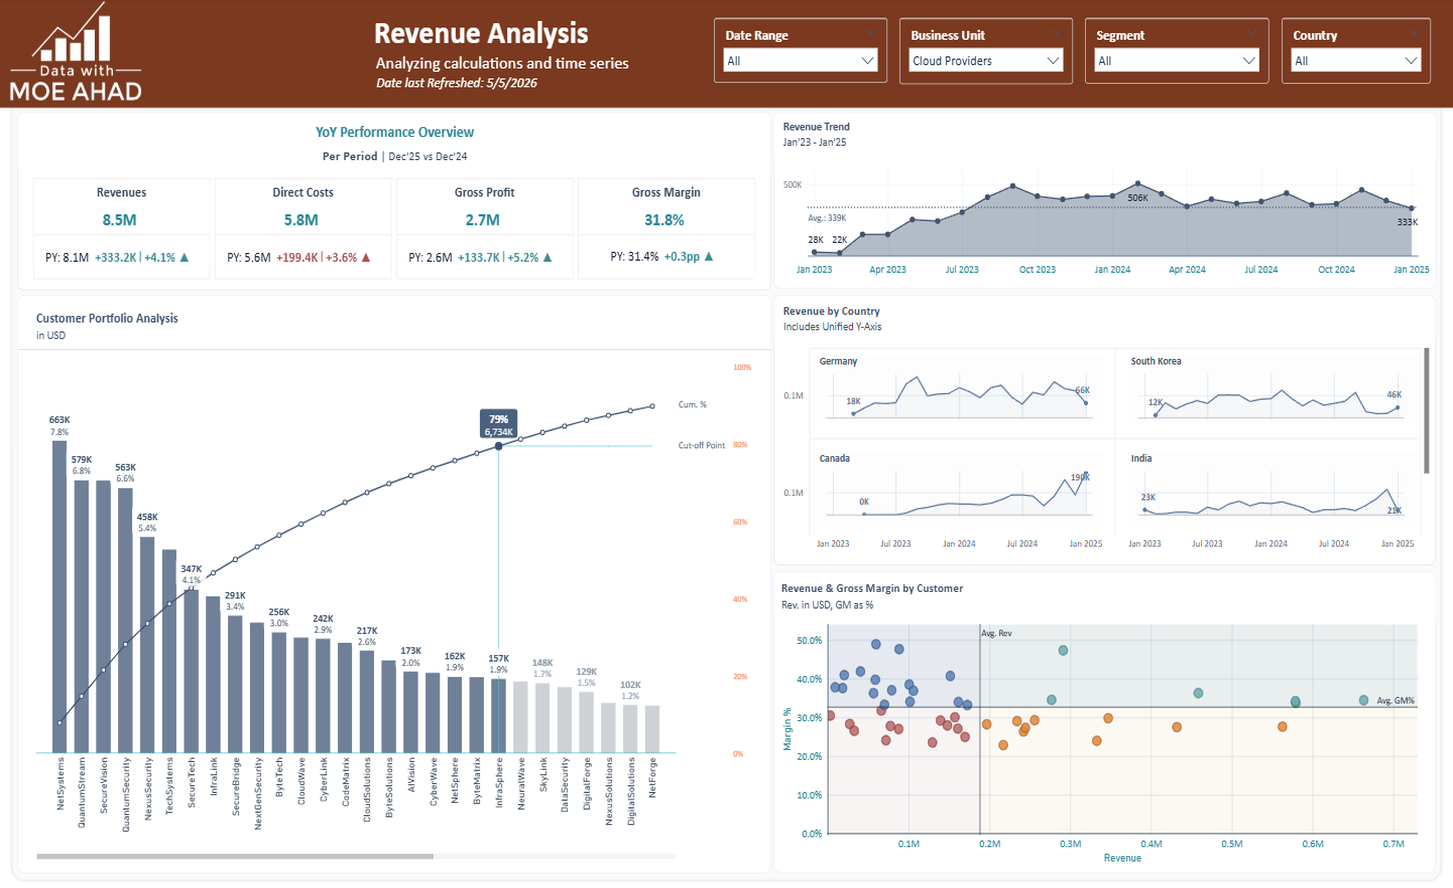Viewport: 1453px width, 888px height.
Task: Select the Gross Margin 31.8% KPI card
Action: pyautogui.click(x=666, y=226)
